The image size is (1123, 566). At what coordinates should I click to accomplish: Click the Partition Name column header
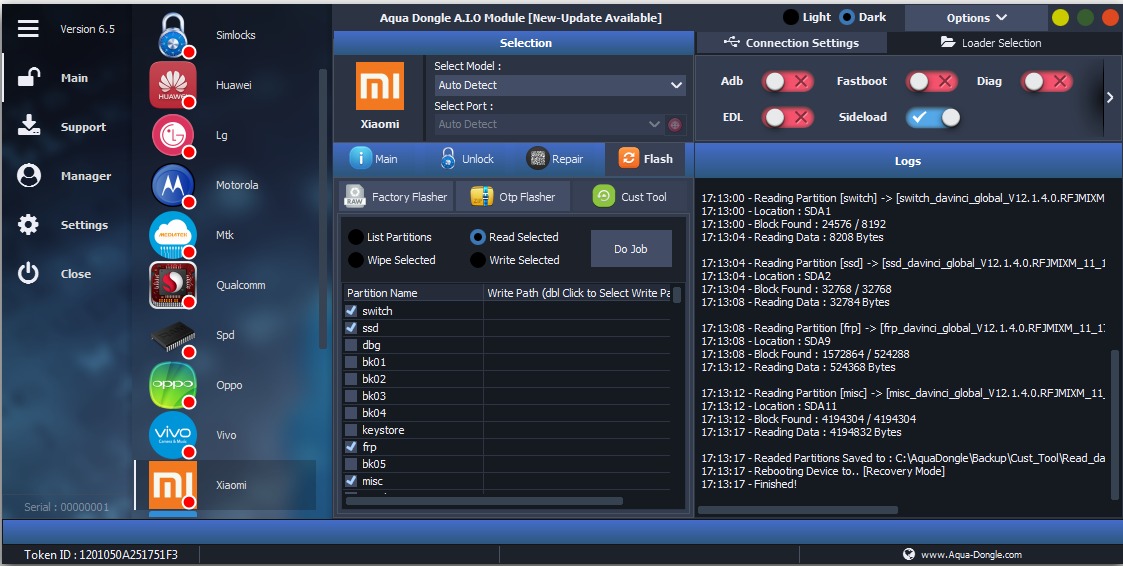pyautogui.click(x=413, y=293)
